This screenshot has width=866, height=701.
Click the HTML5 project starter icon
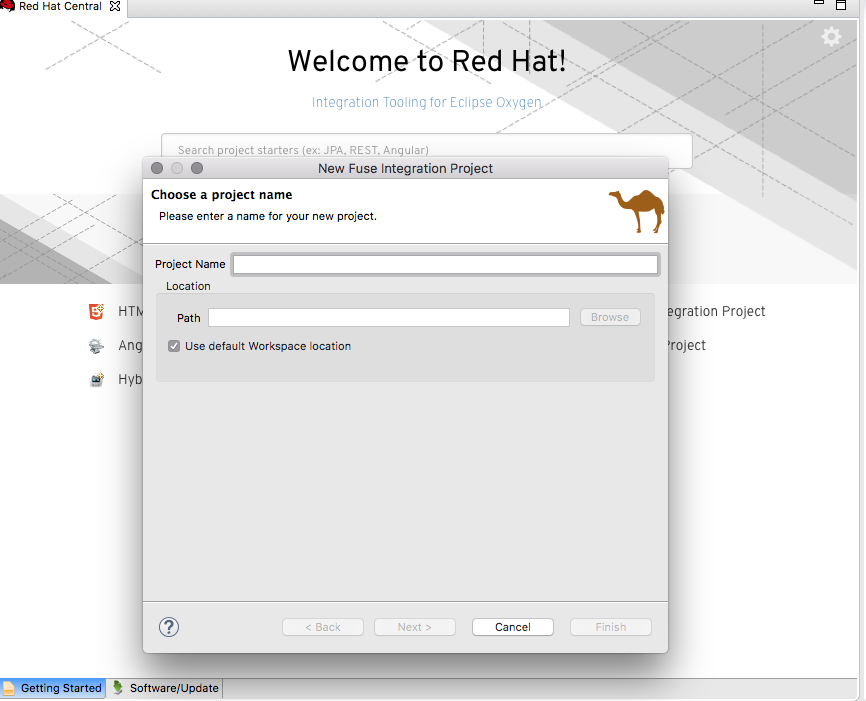tap(96, 312)
